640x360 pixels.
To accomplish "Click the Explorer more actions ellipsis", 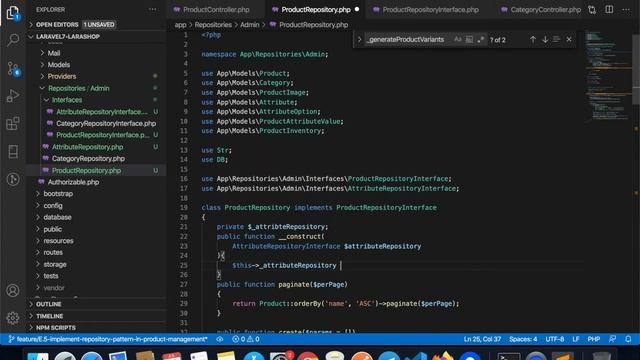I will pyautogui.click(x=152, y=9).
